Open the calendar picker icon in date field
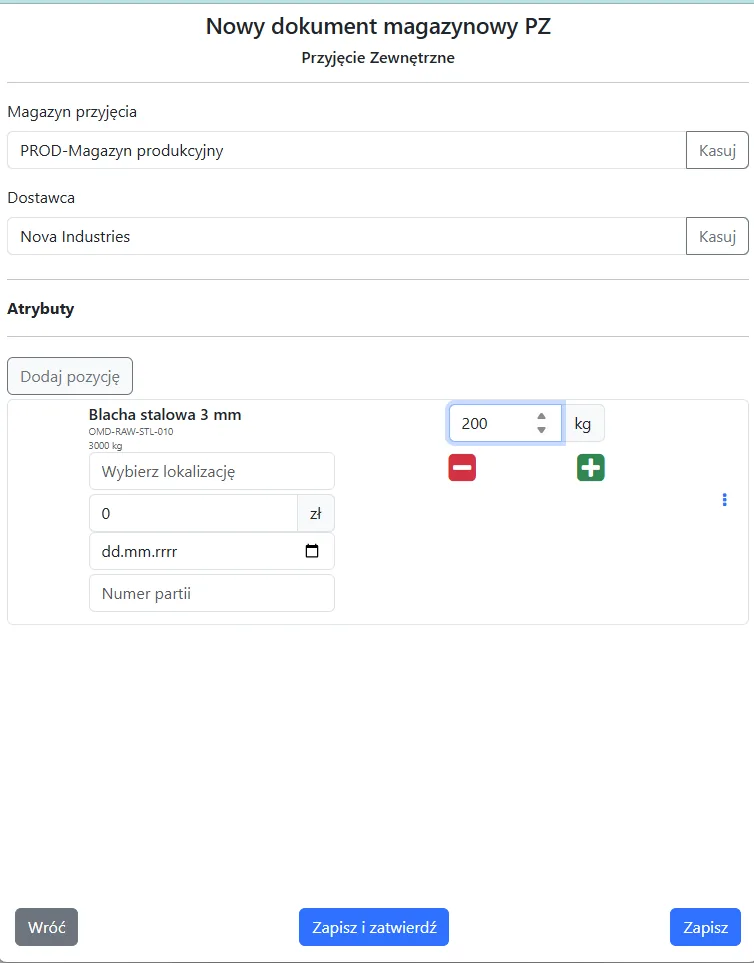 [312, 551]
